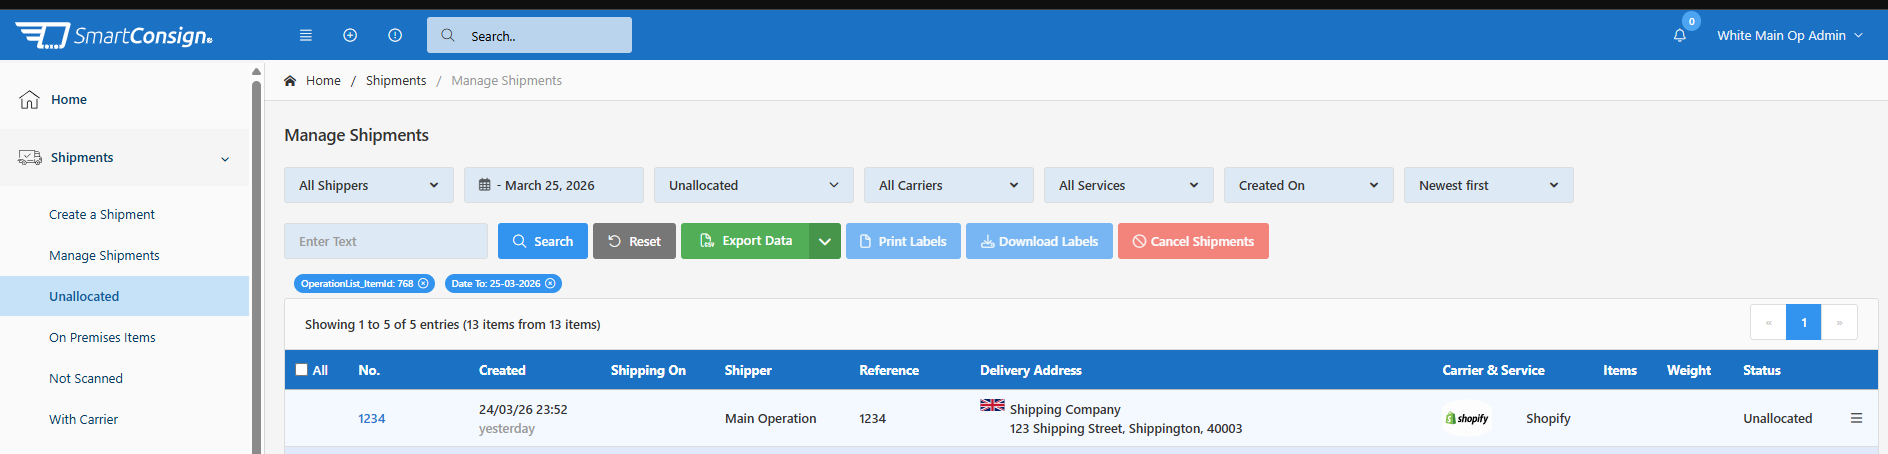
Task: Click the Download Labels button
Action: 1039,241
